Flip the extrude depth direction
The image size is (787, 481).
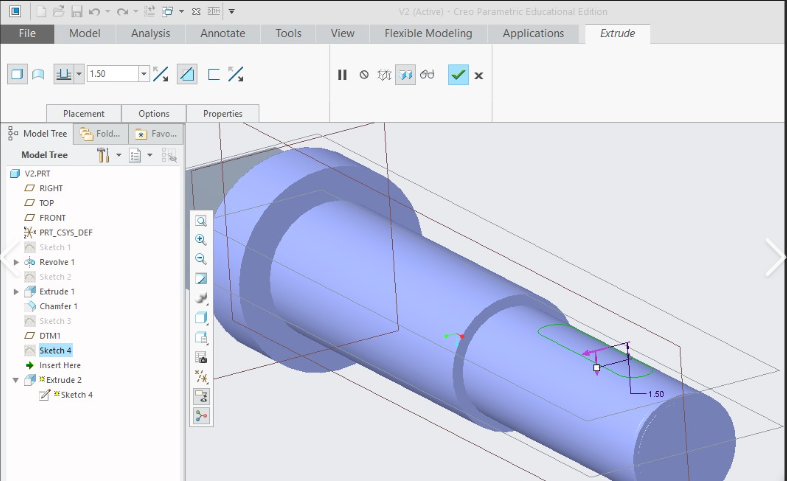point(161,74)
